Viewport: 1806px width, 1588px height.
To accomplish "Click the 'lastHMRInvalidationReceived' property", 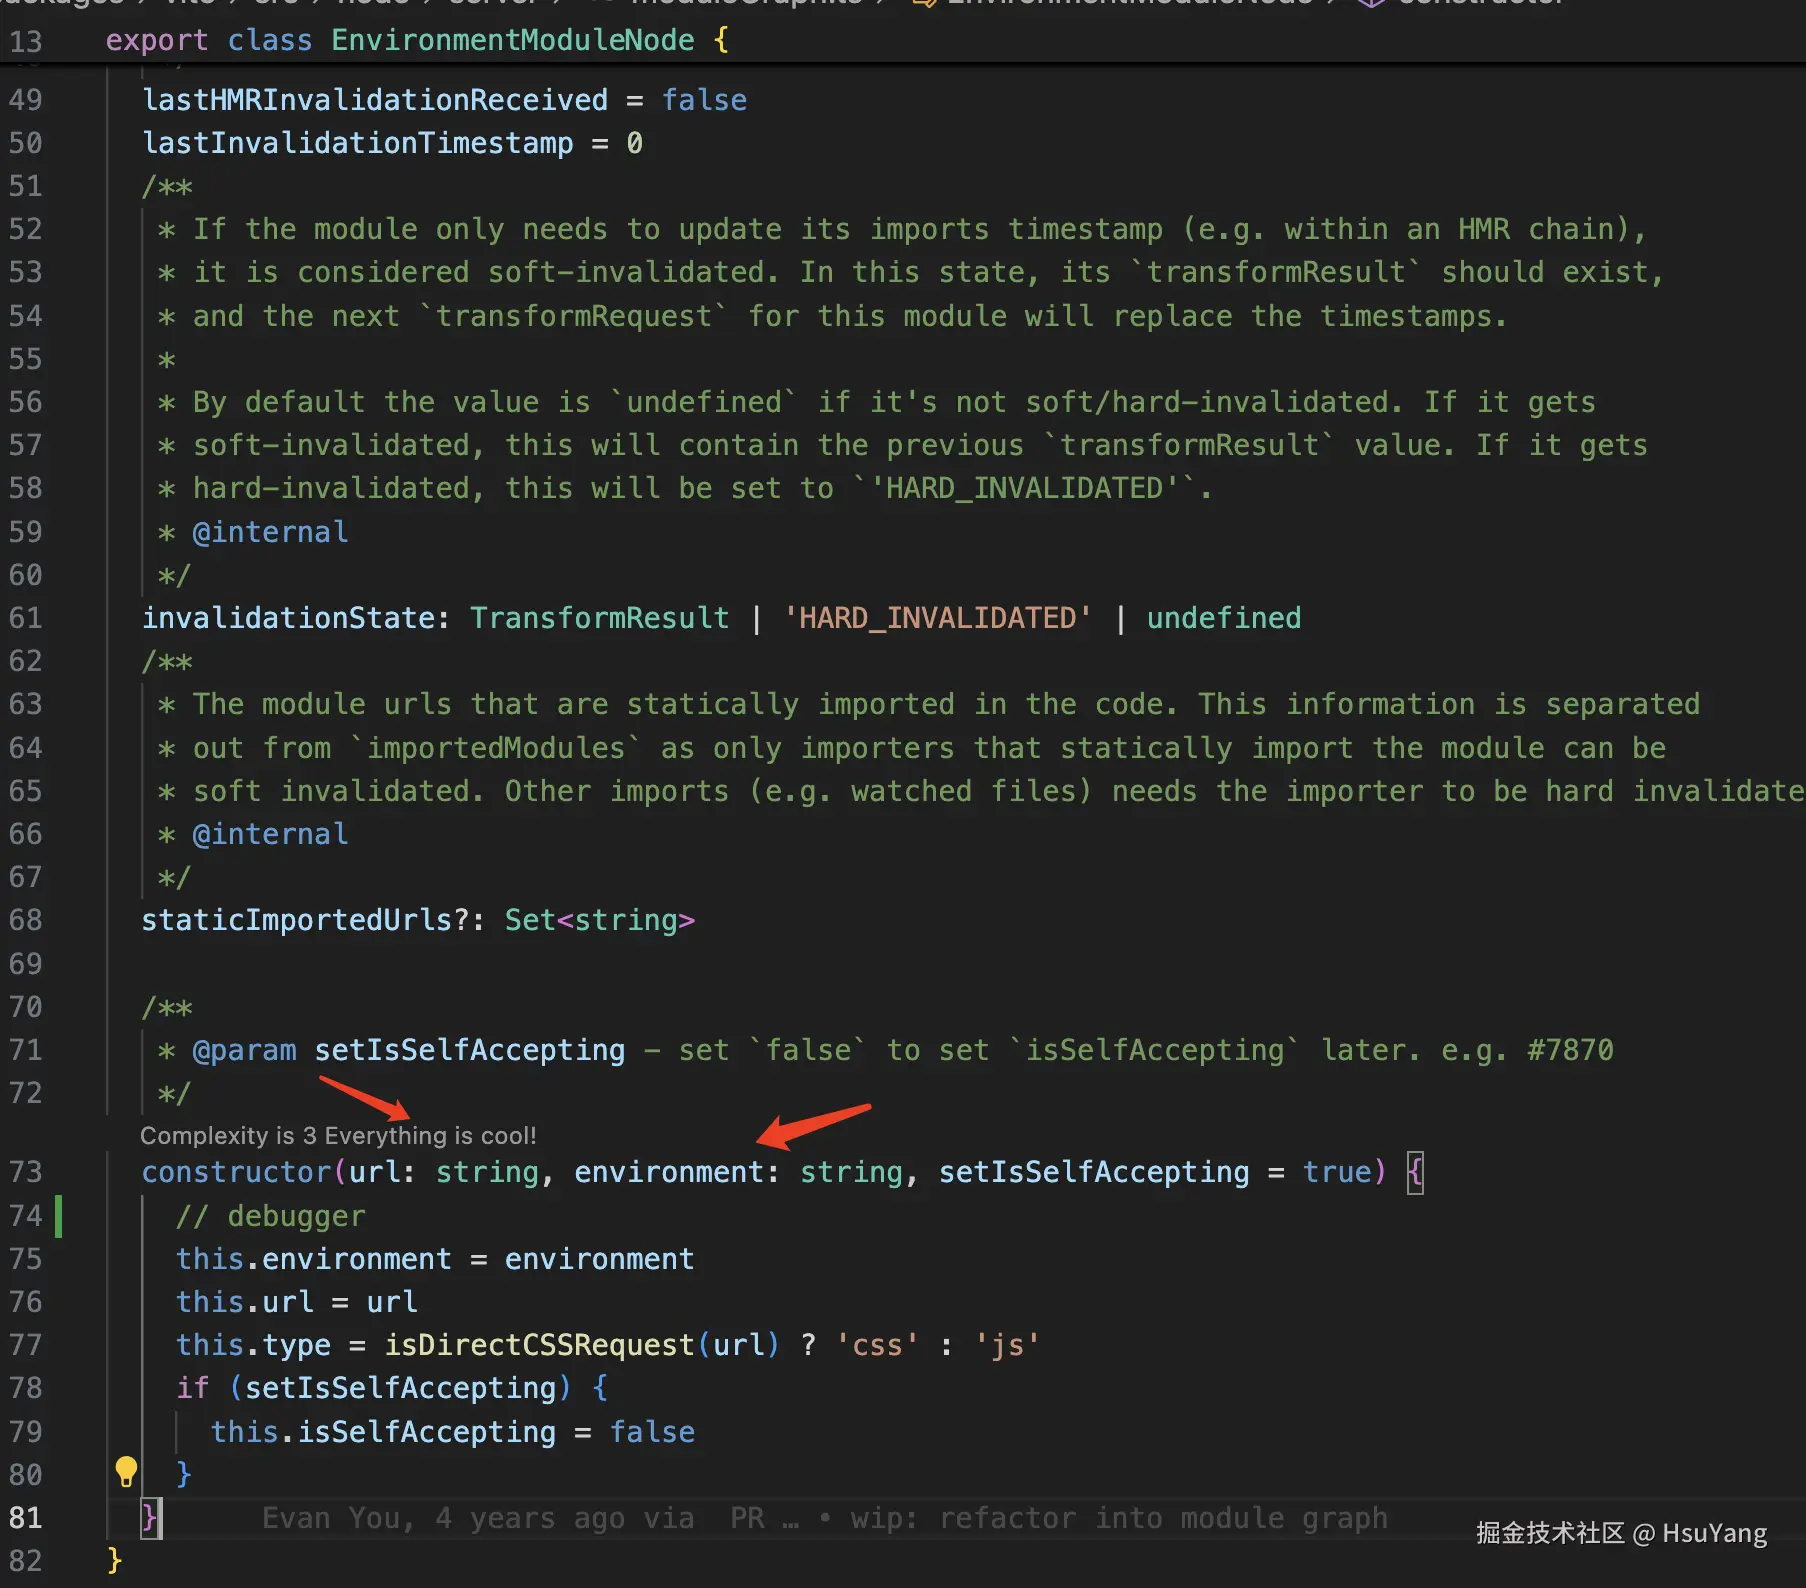I will (375, 100).
